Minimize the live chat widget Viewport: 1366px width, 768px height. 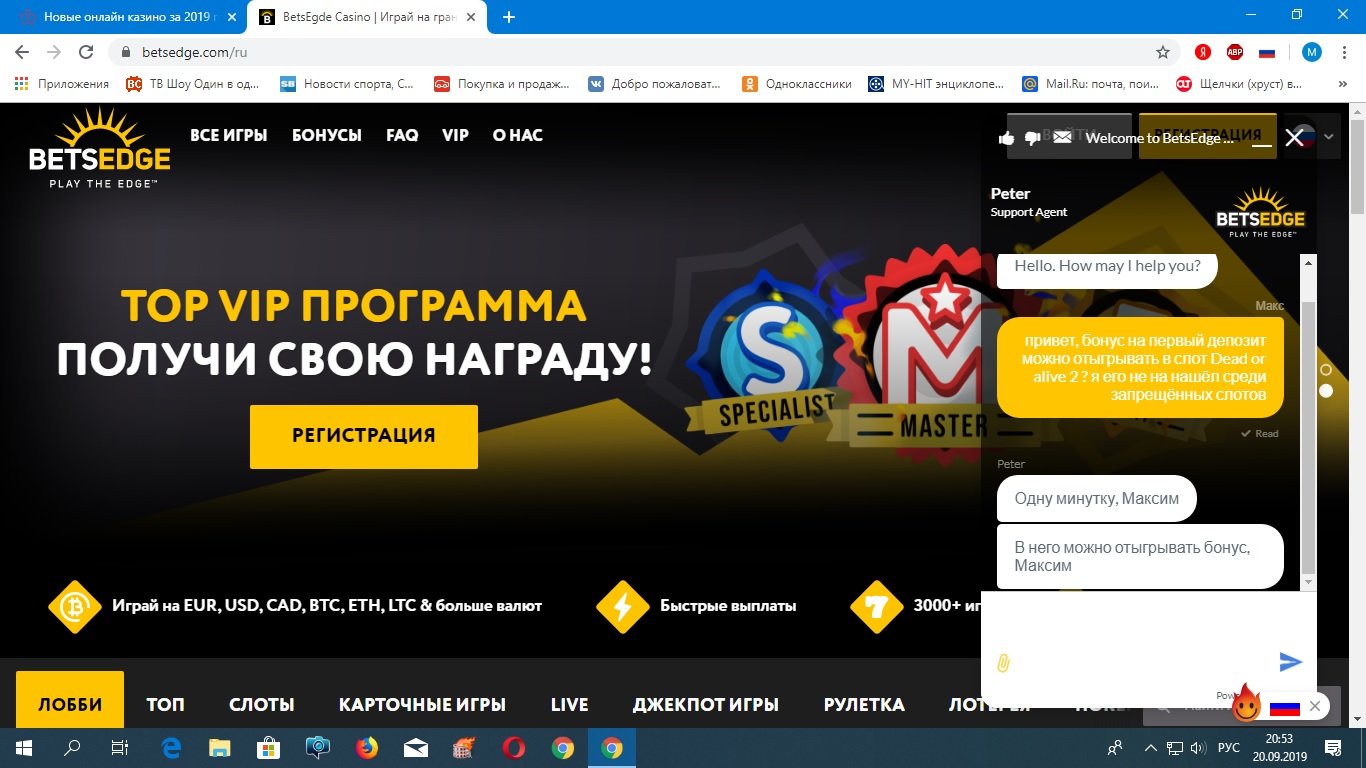point(1262,138)
